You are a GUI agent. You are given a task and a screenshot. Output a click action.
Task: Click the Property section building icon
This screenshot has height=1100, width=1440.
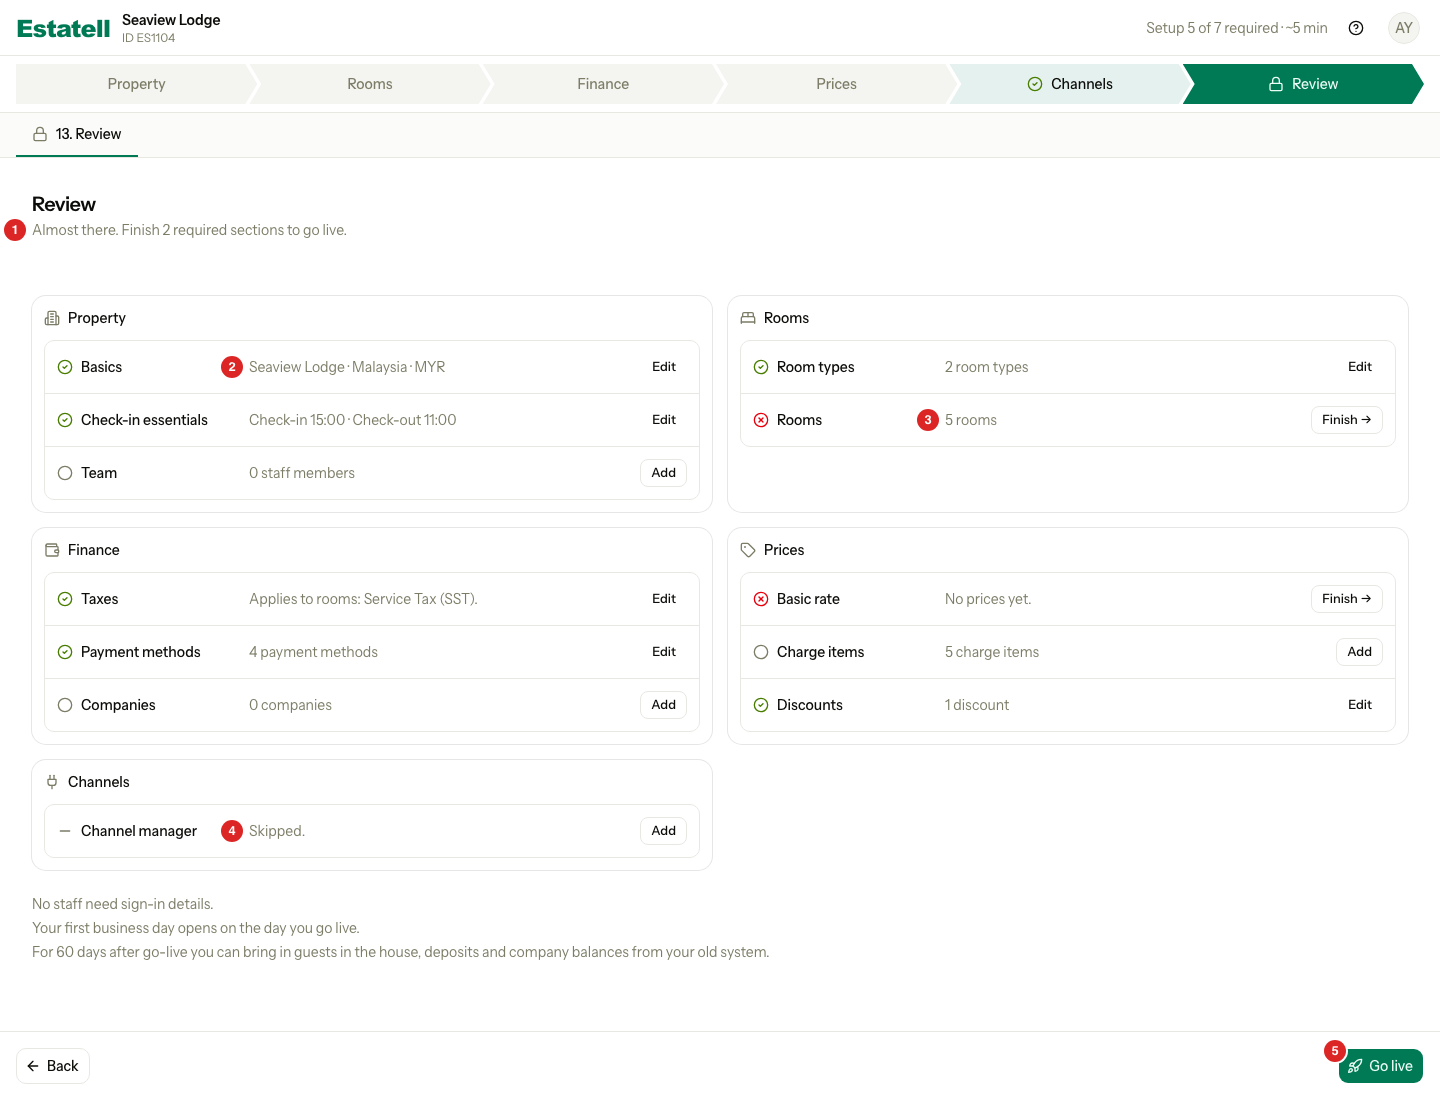(x=52, y=318)
